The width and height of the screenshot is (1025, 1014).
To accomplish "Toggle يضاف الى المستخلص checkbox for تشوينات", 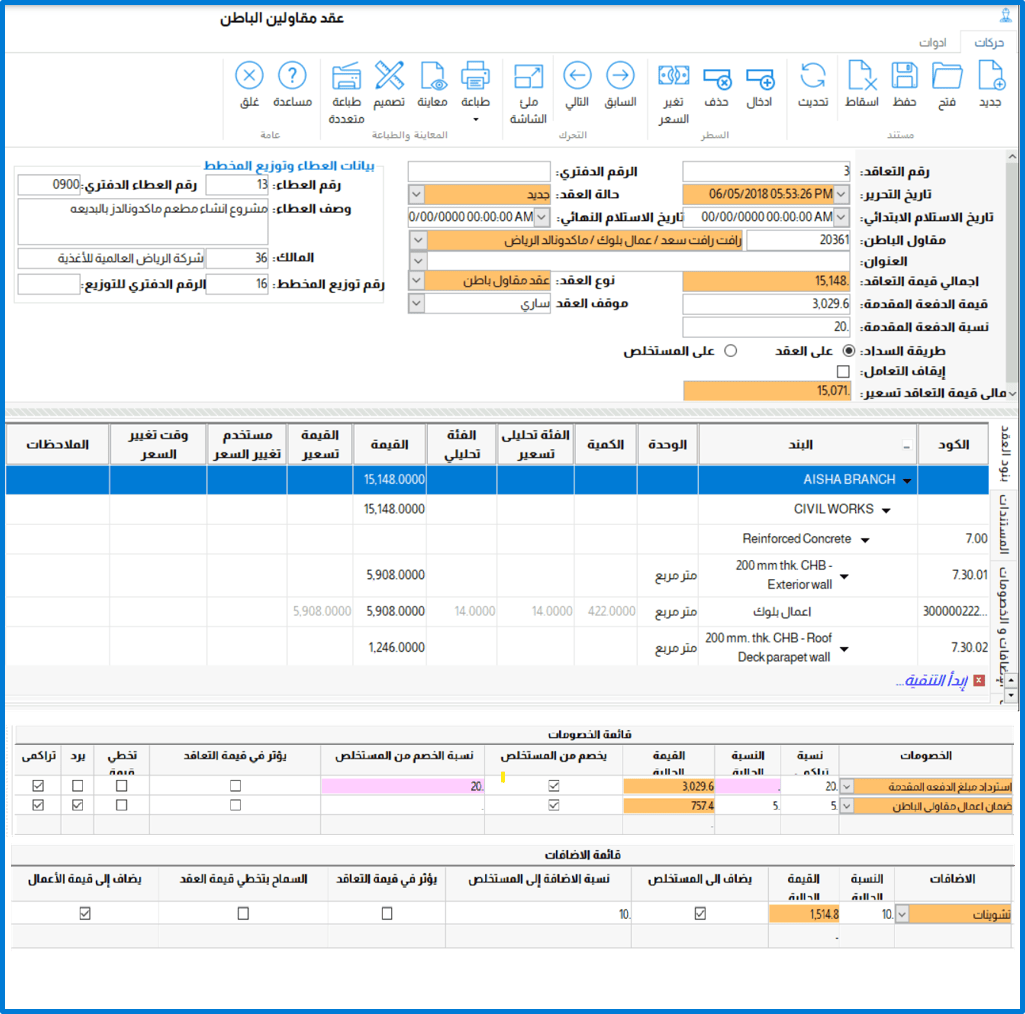I will coord(700,913).
